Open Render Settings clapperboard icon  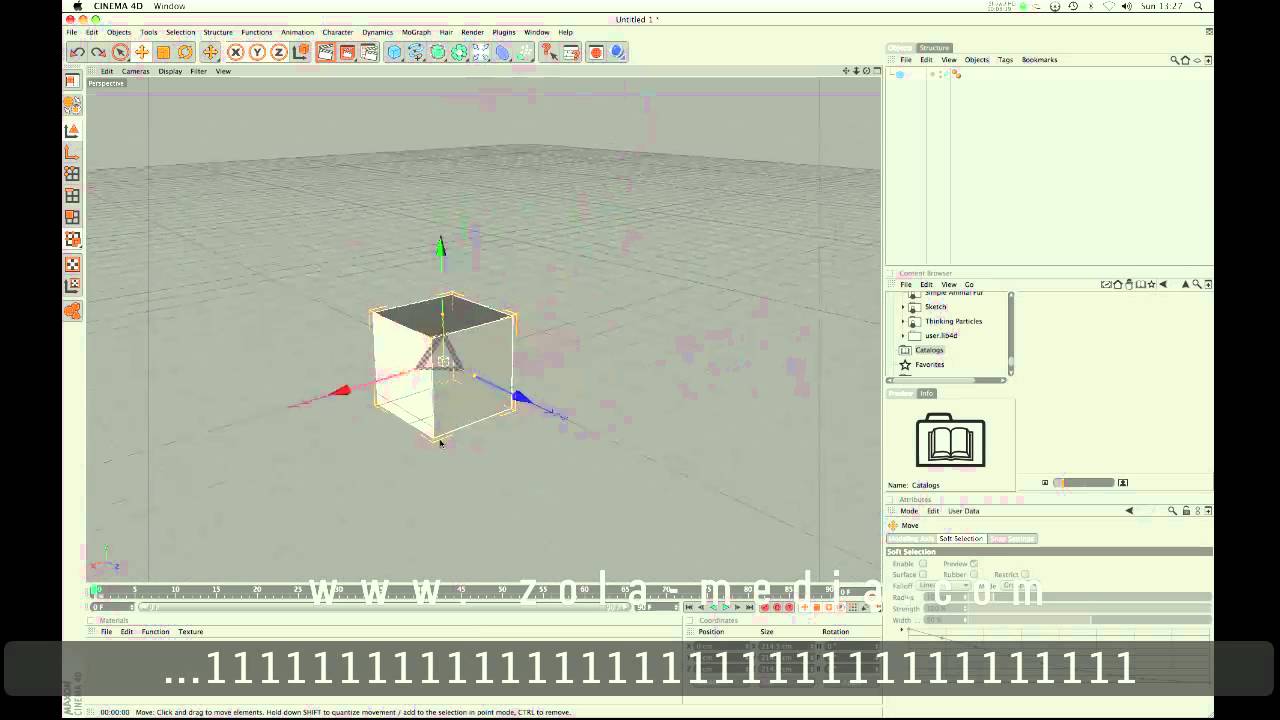tap(369, 52)
